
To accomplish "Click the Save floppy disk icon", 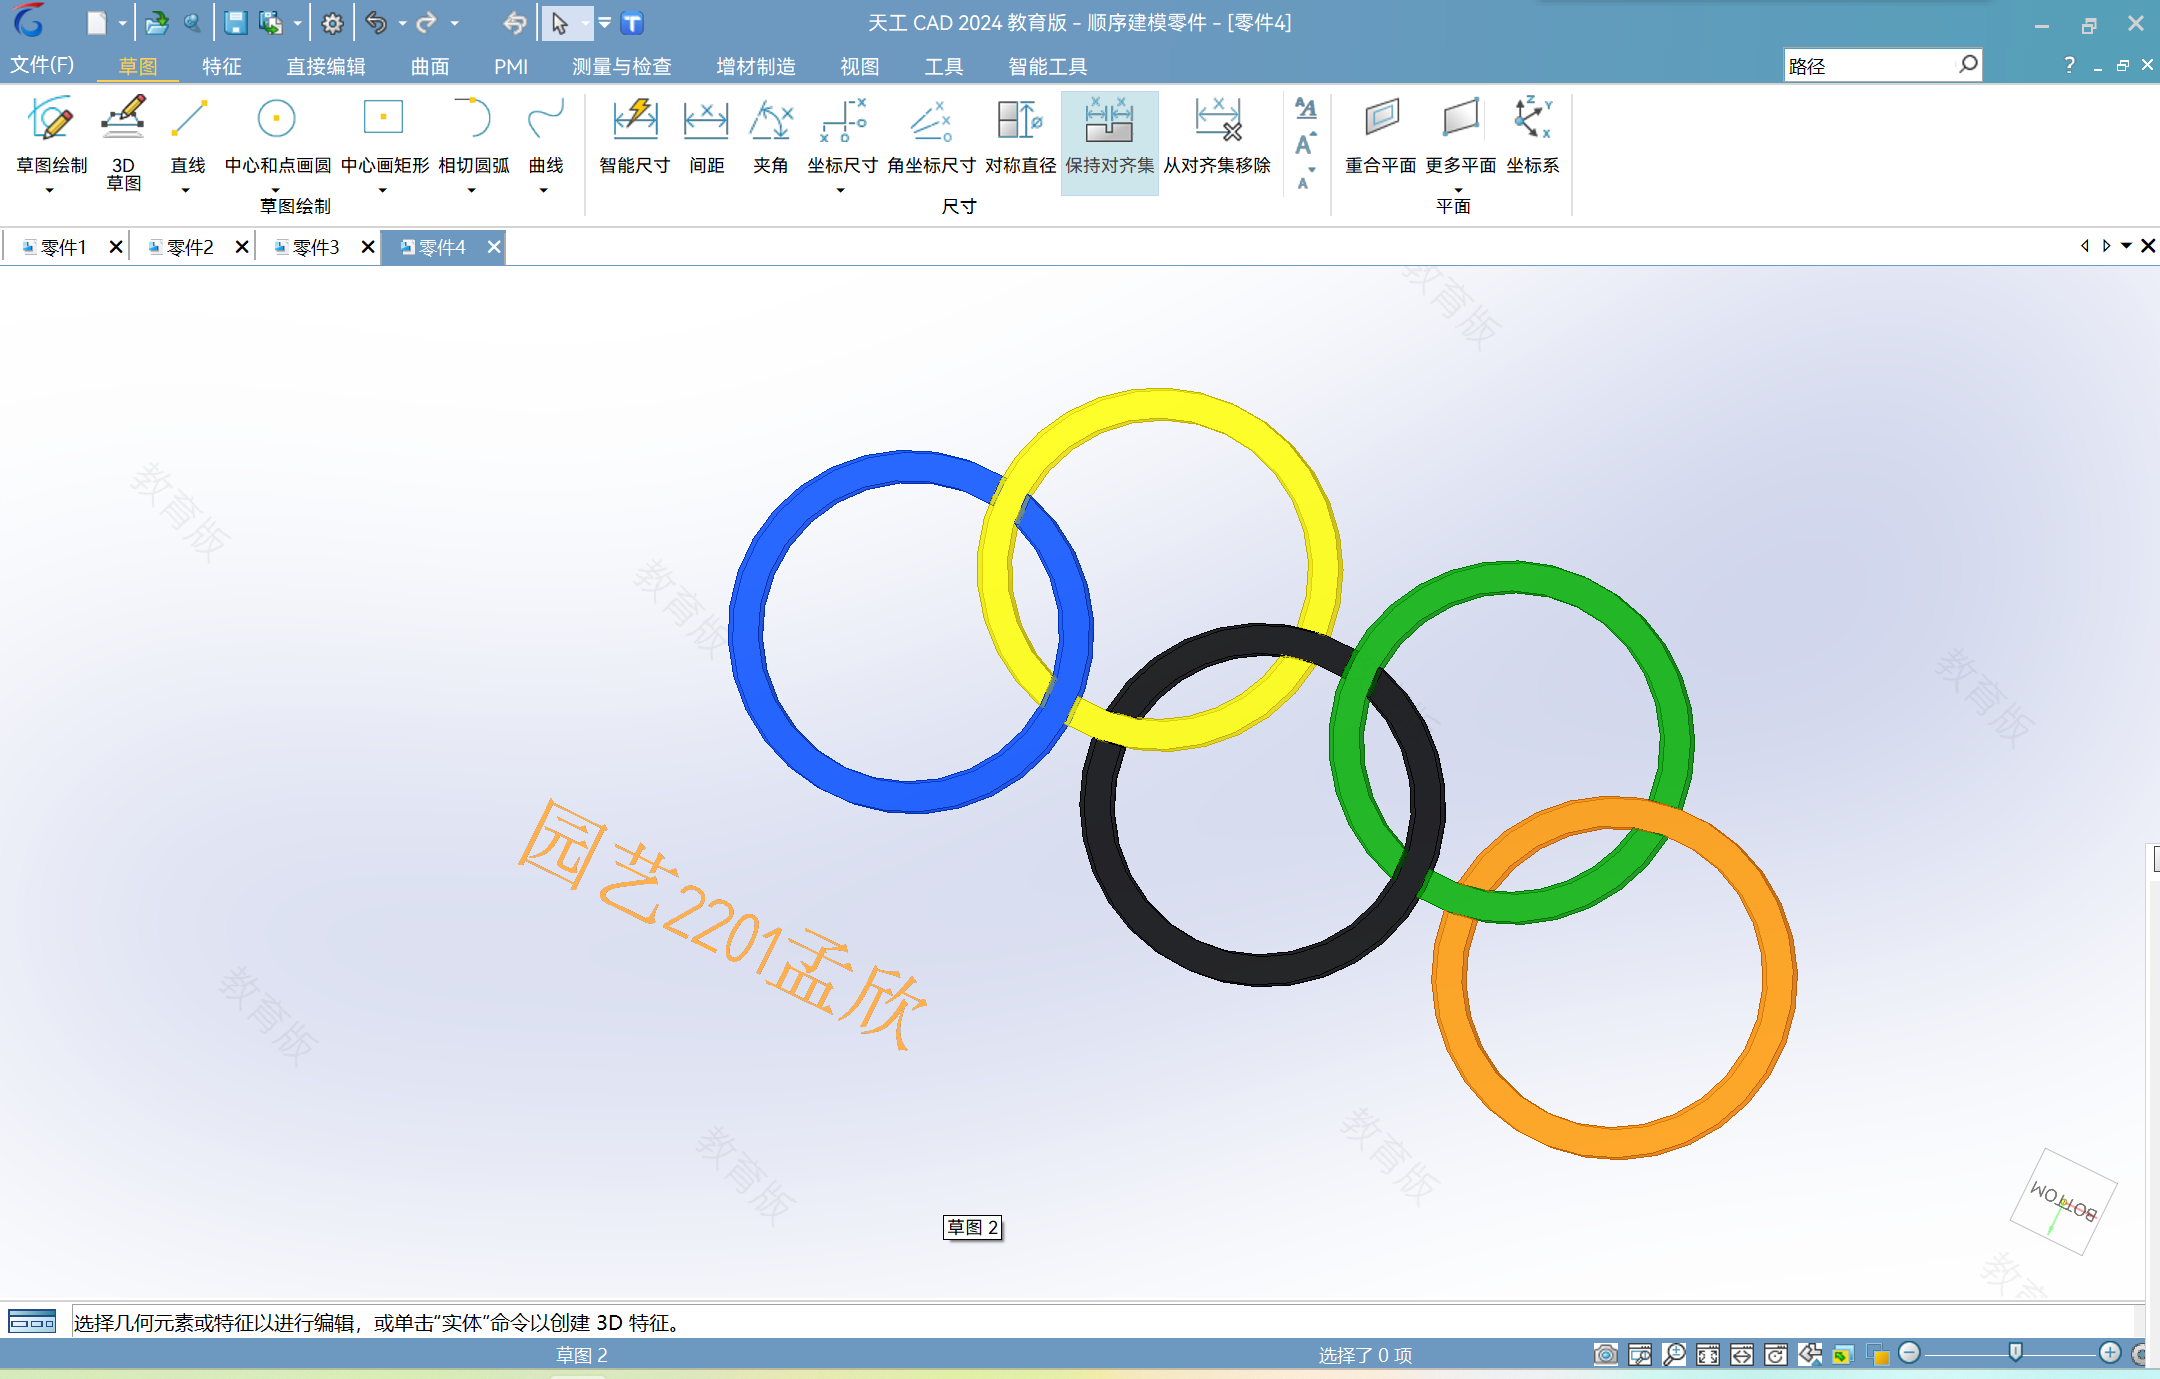I will tap(235, 22).
